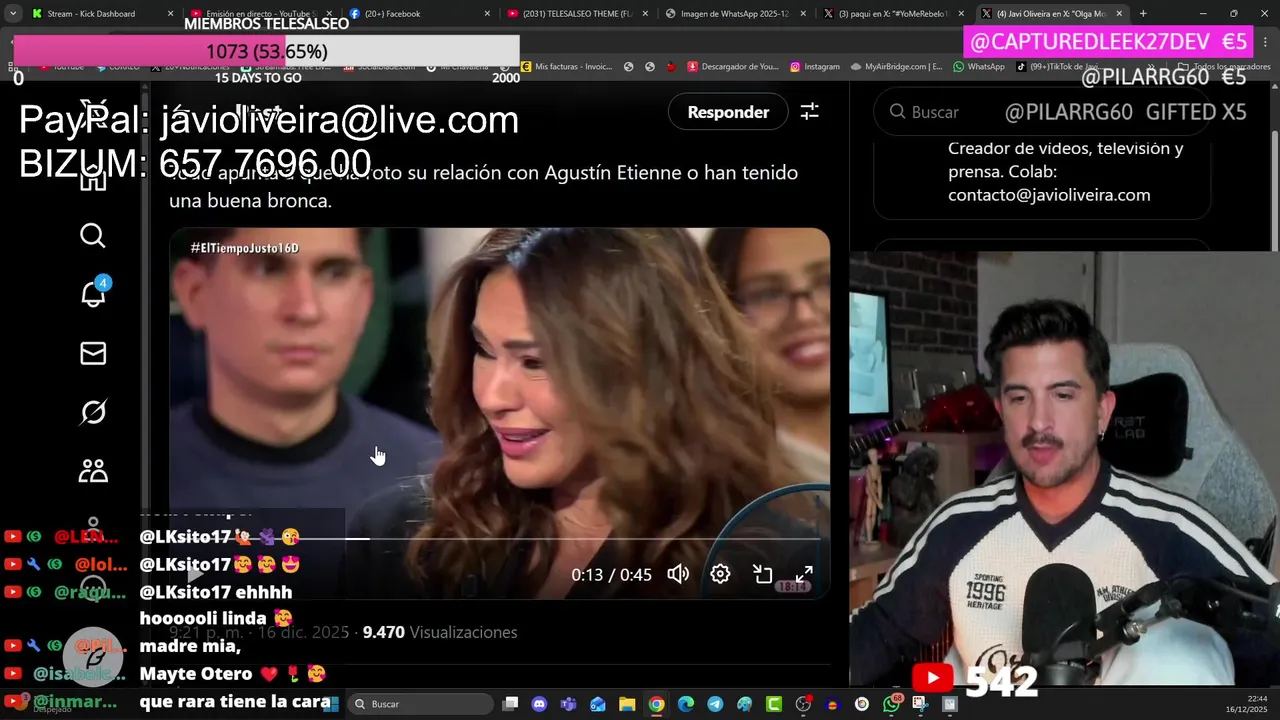Open Microsoft Teams from the taskbar

(x=569, y=704)
